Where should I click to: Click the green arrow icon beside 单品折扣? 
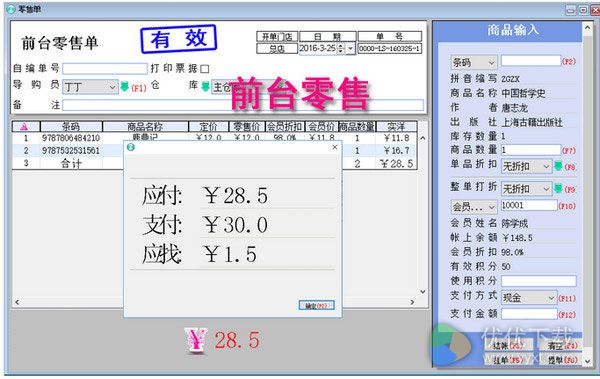(x=558, y=166)
